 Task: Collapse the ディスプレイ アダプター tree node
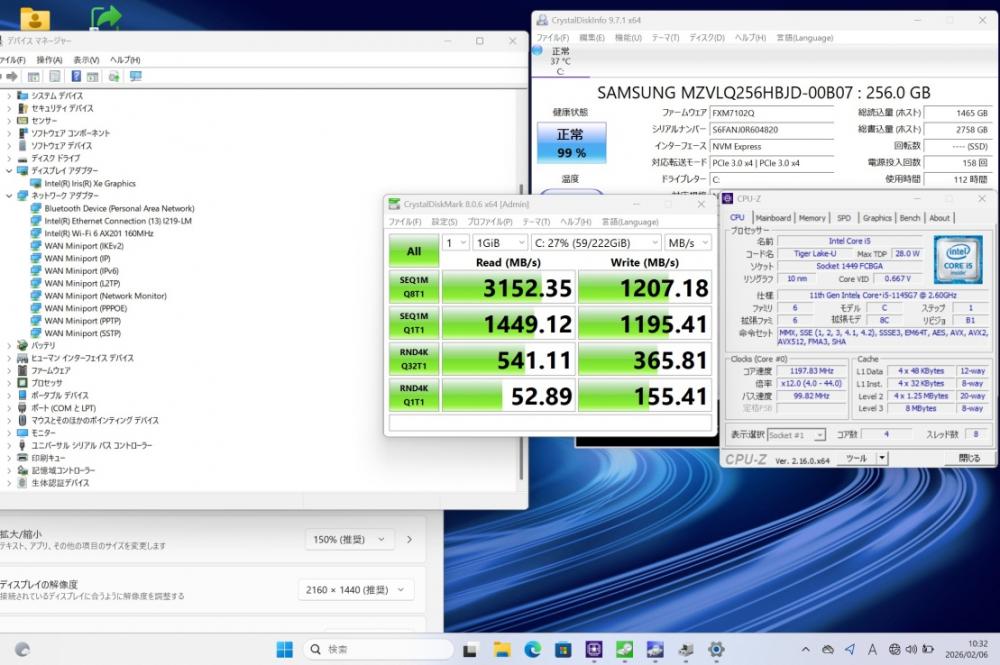pos(9,171)
